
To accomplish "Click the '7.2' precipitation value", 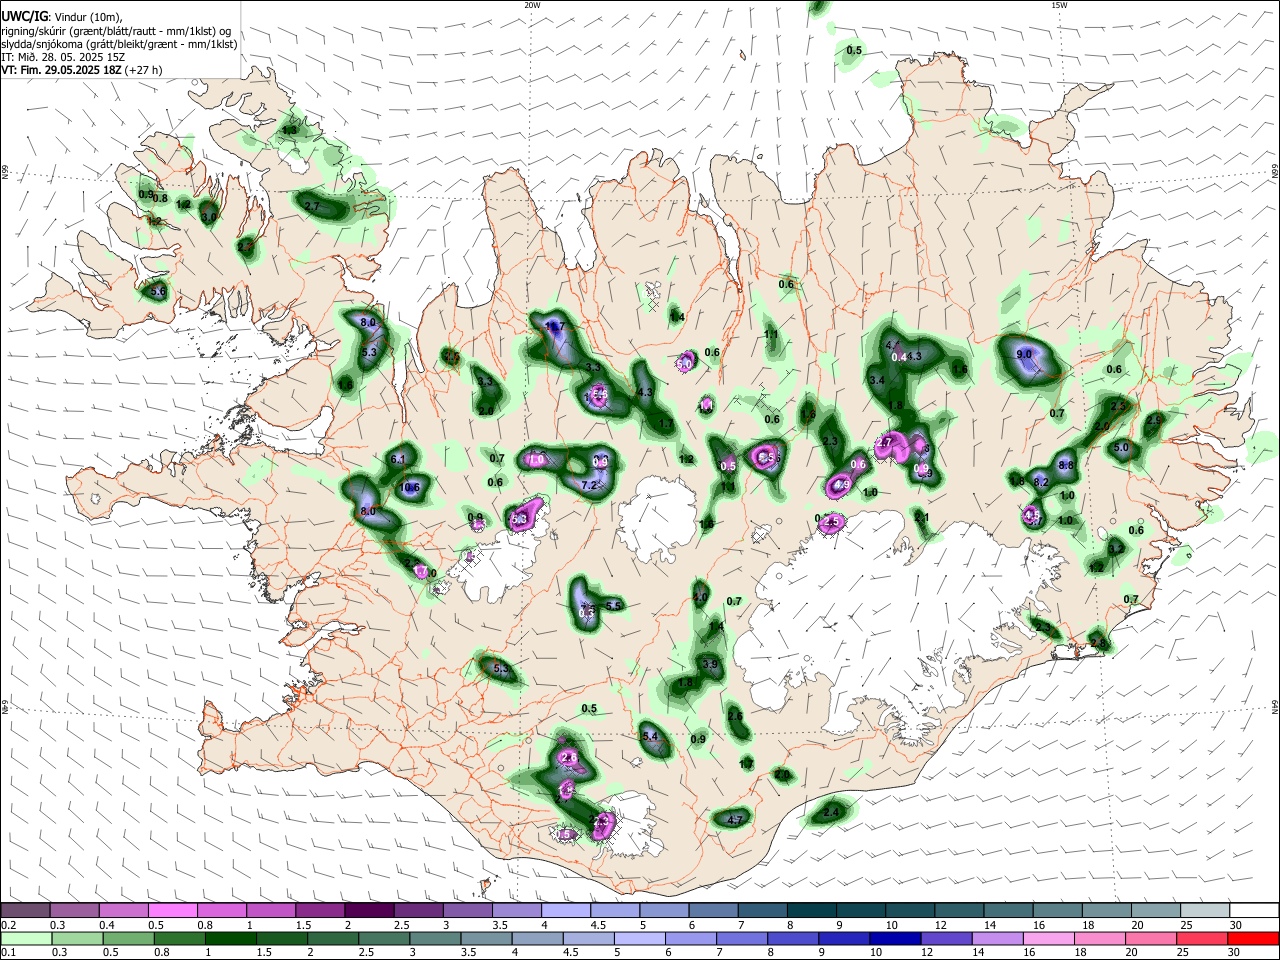I will [589, 485].
